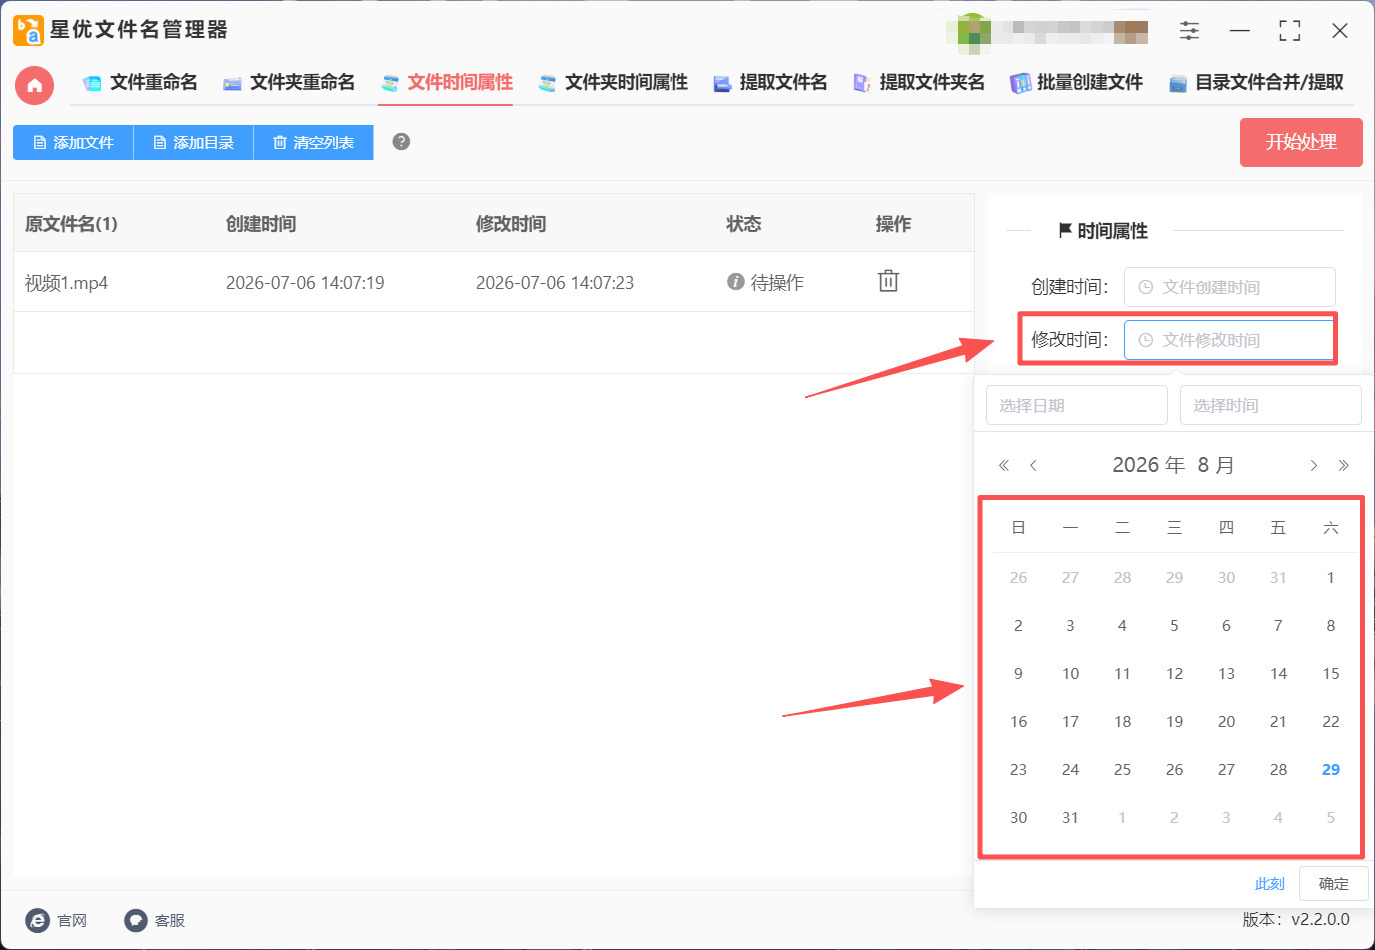Go to previous month in calendar
Image resolution: width=1375 pixels, height=950 pixels.
click(x=1033, y=465)
